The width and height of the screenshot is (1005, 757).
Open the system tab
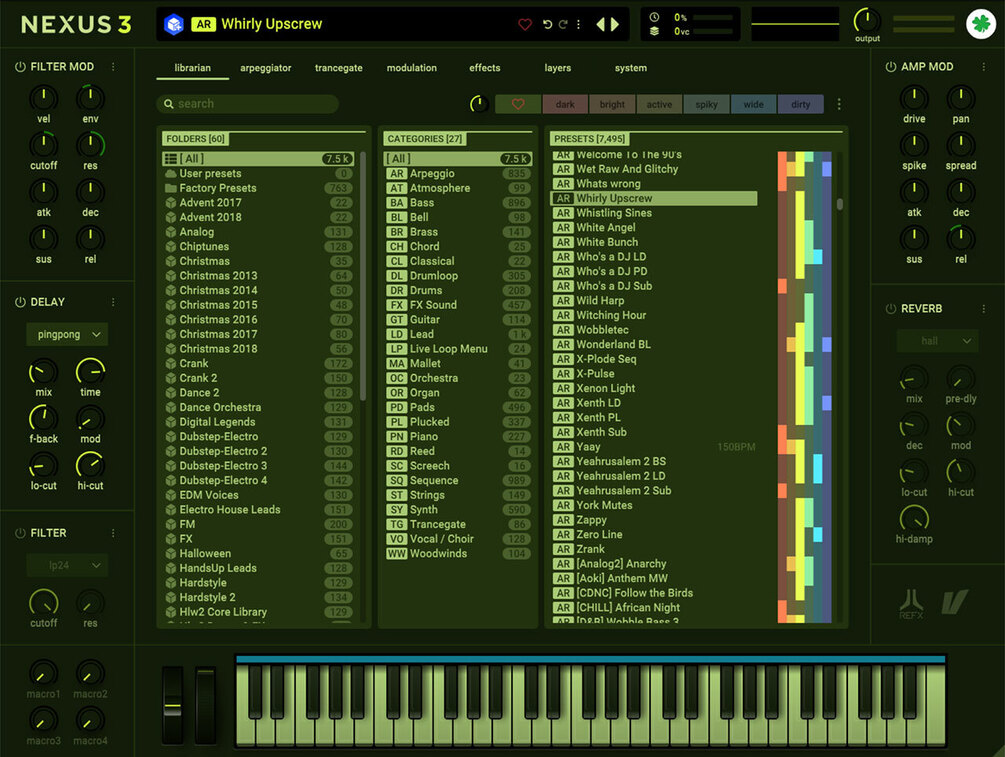[631, 68]
